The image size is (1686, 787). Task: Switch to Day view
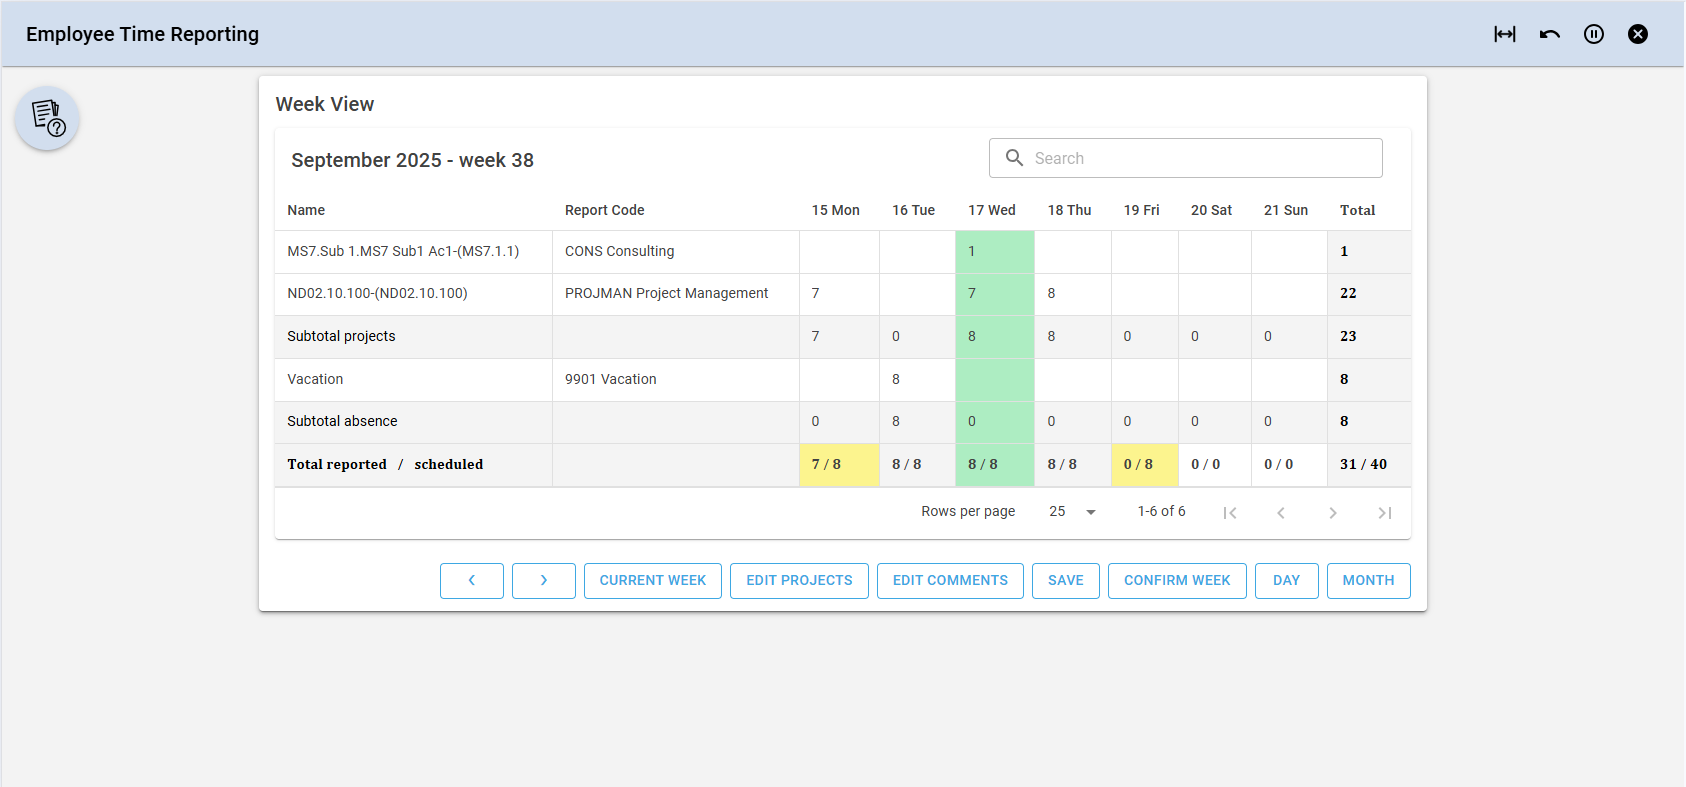tap(1286, 581)
